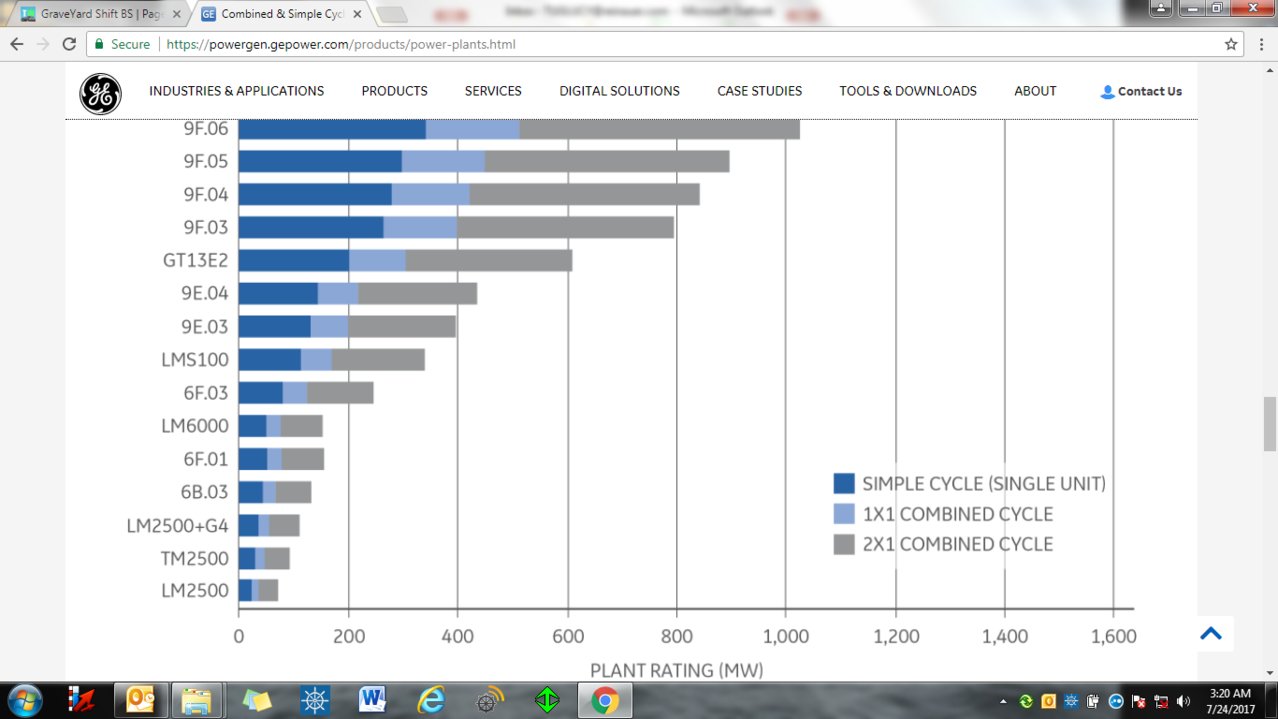Image resolution: width=1278 pixels, height=719 pixels.
Task: Open Windows Explorer from the taskbar
Action: coord(197,700)
